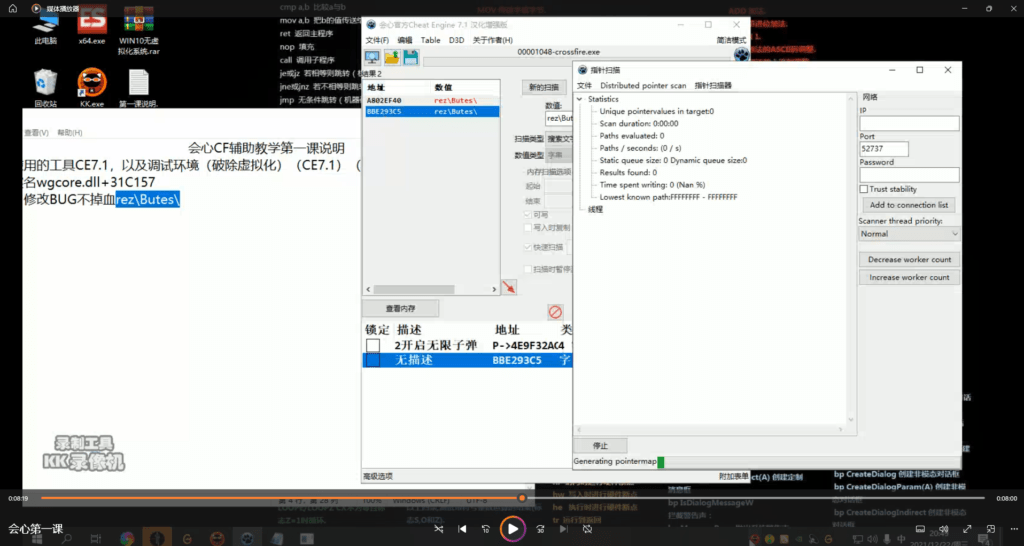Open the Recycle Bin desktop icon
Image resolution: width=1024 pixels, height=546 pixels.
coord(45,83)
